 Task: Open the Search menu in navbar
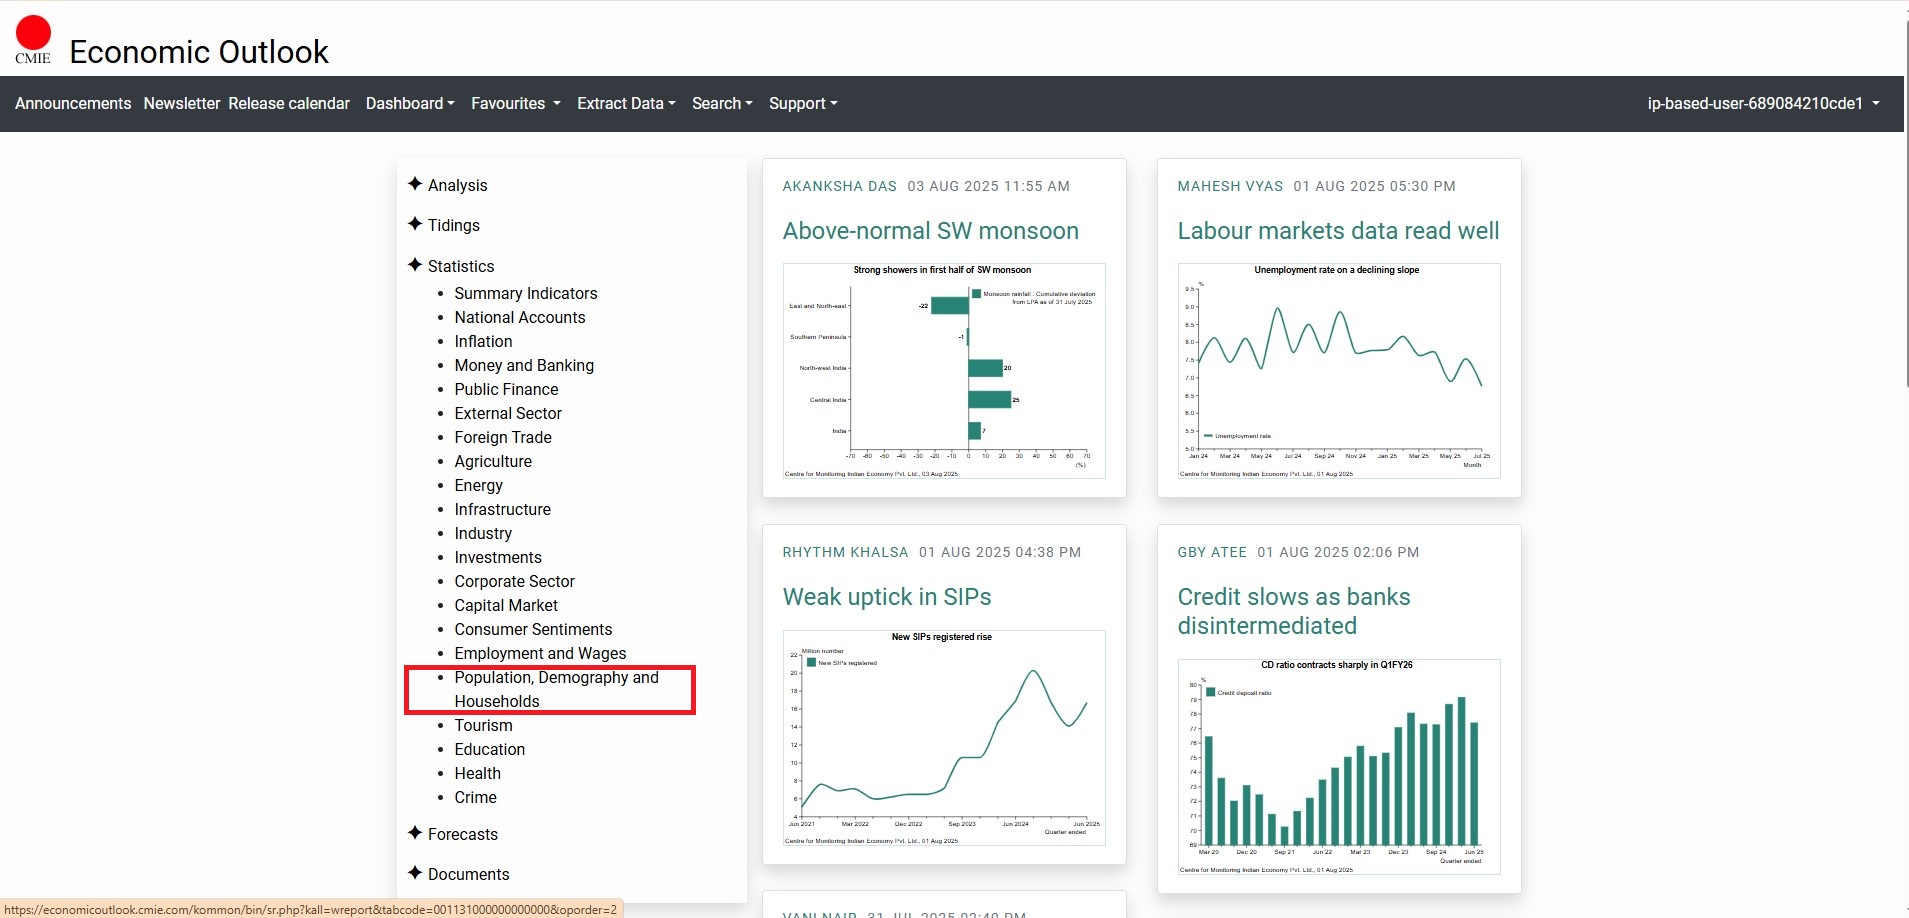[722, 104]
